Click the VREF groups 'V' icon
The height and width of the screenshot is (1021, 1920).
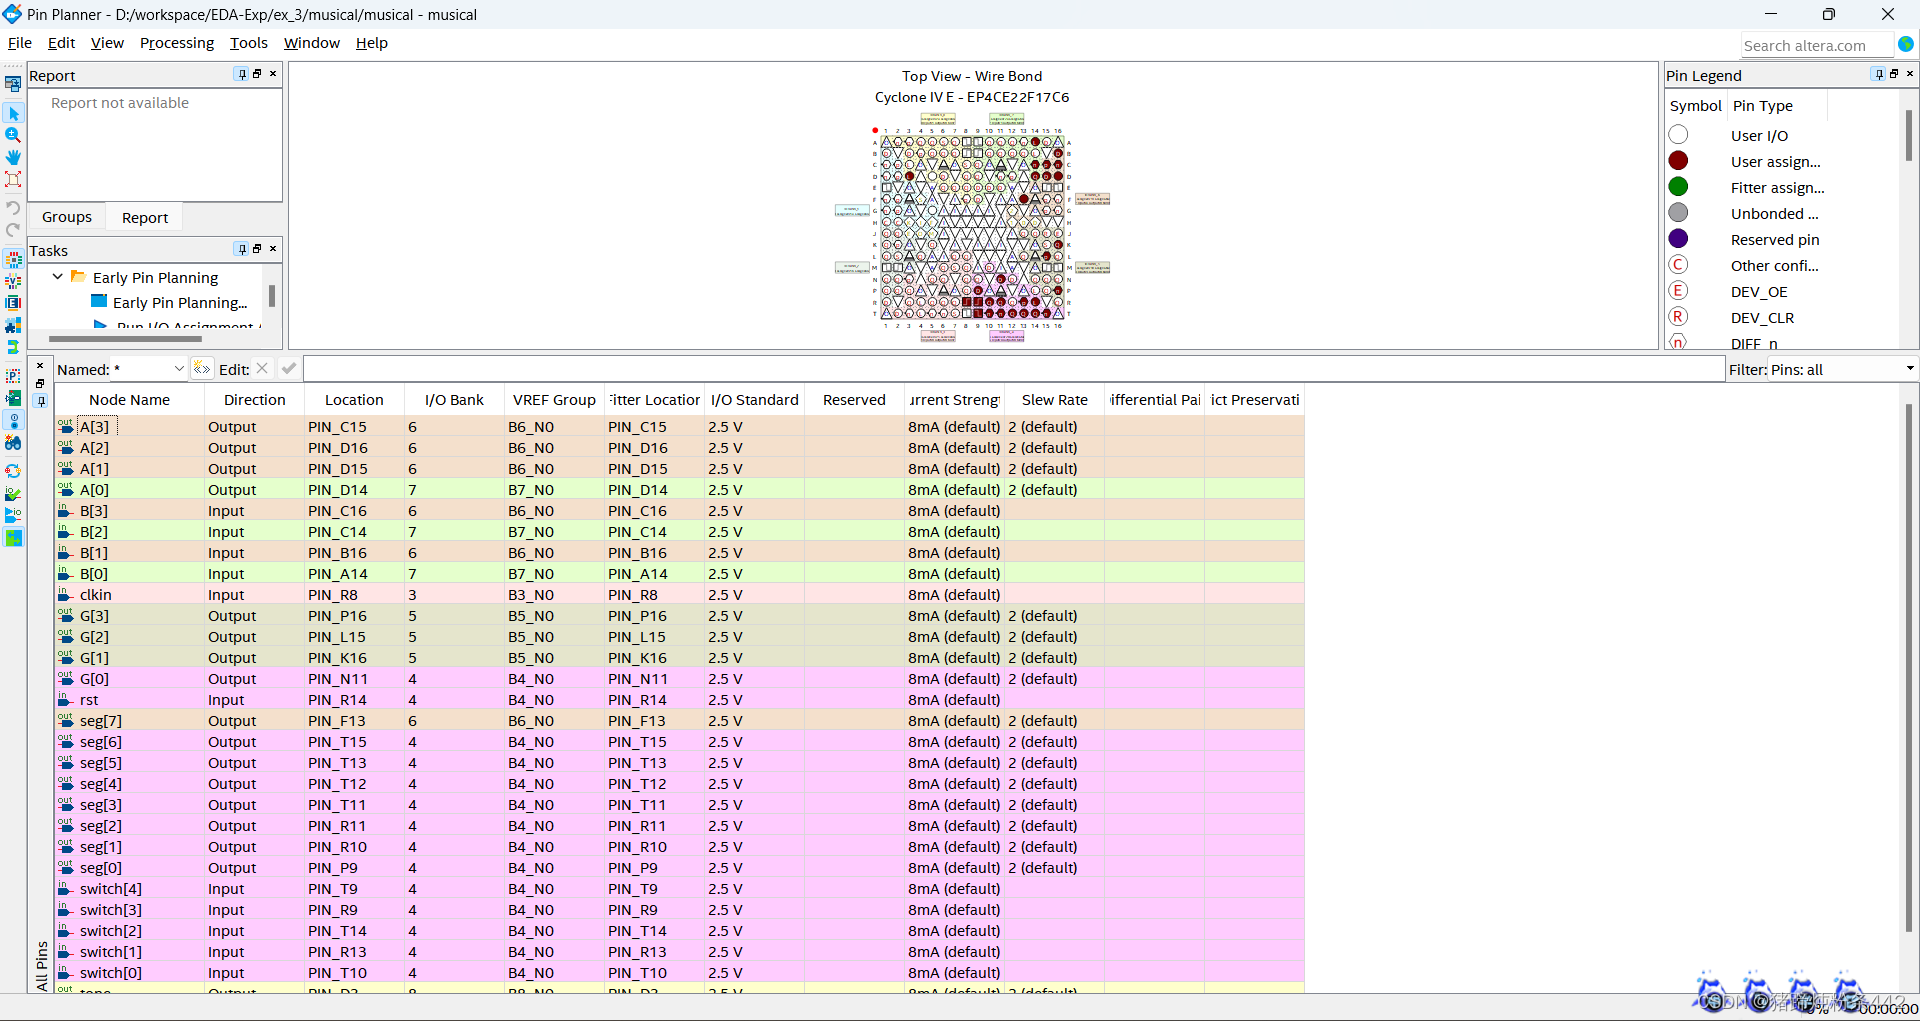coord(13,282)
